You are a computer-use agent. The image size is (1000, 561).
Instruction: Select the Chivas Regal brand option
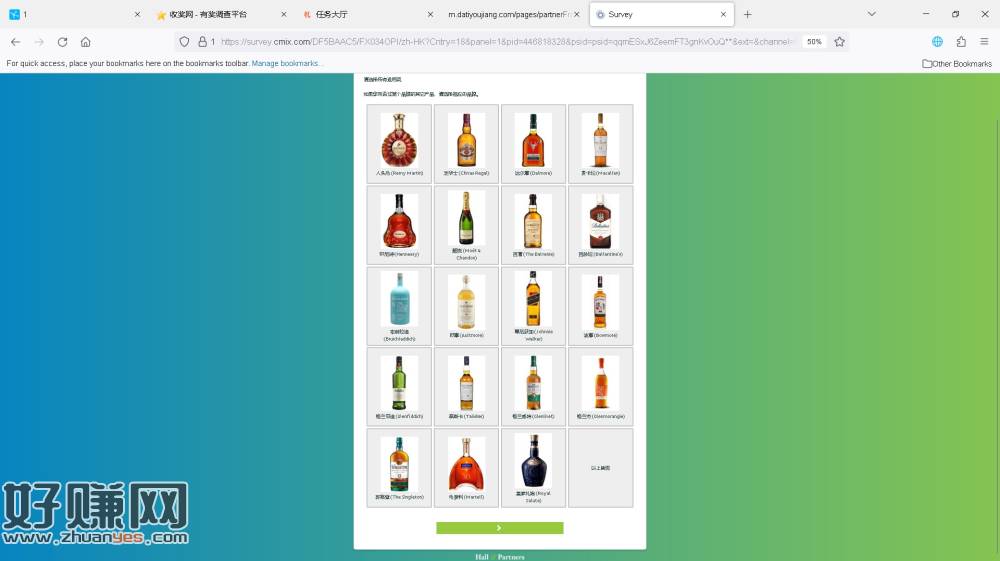coord(466,144)
